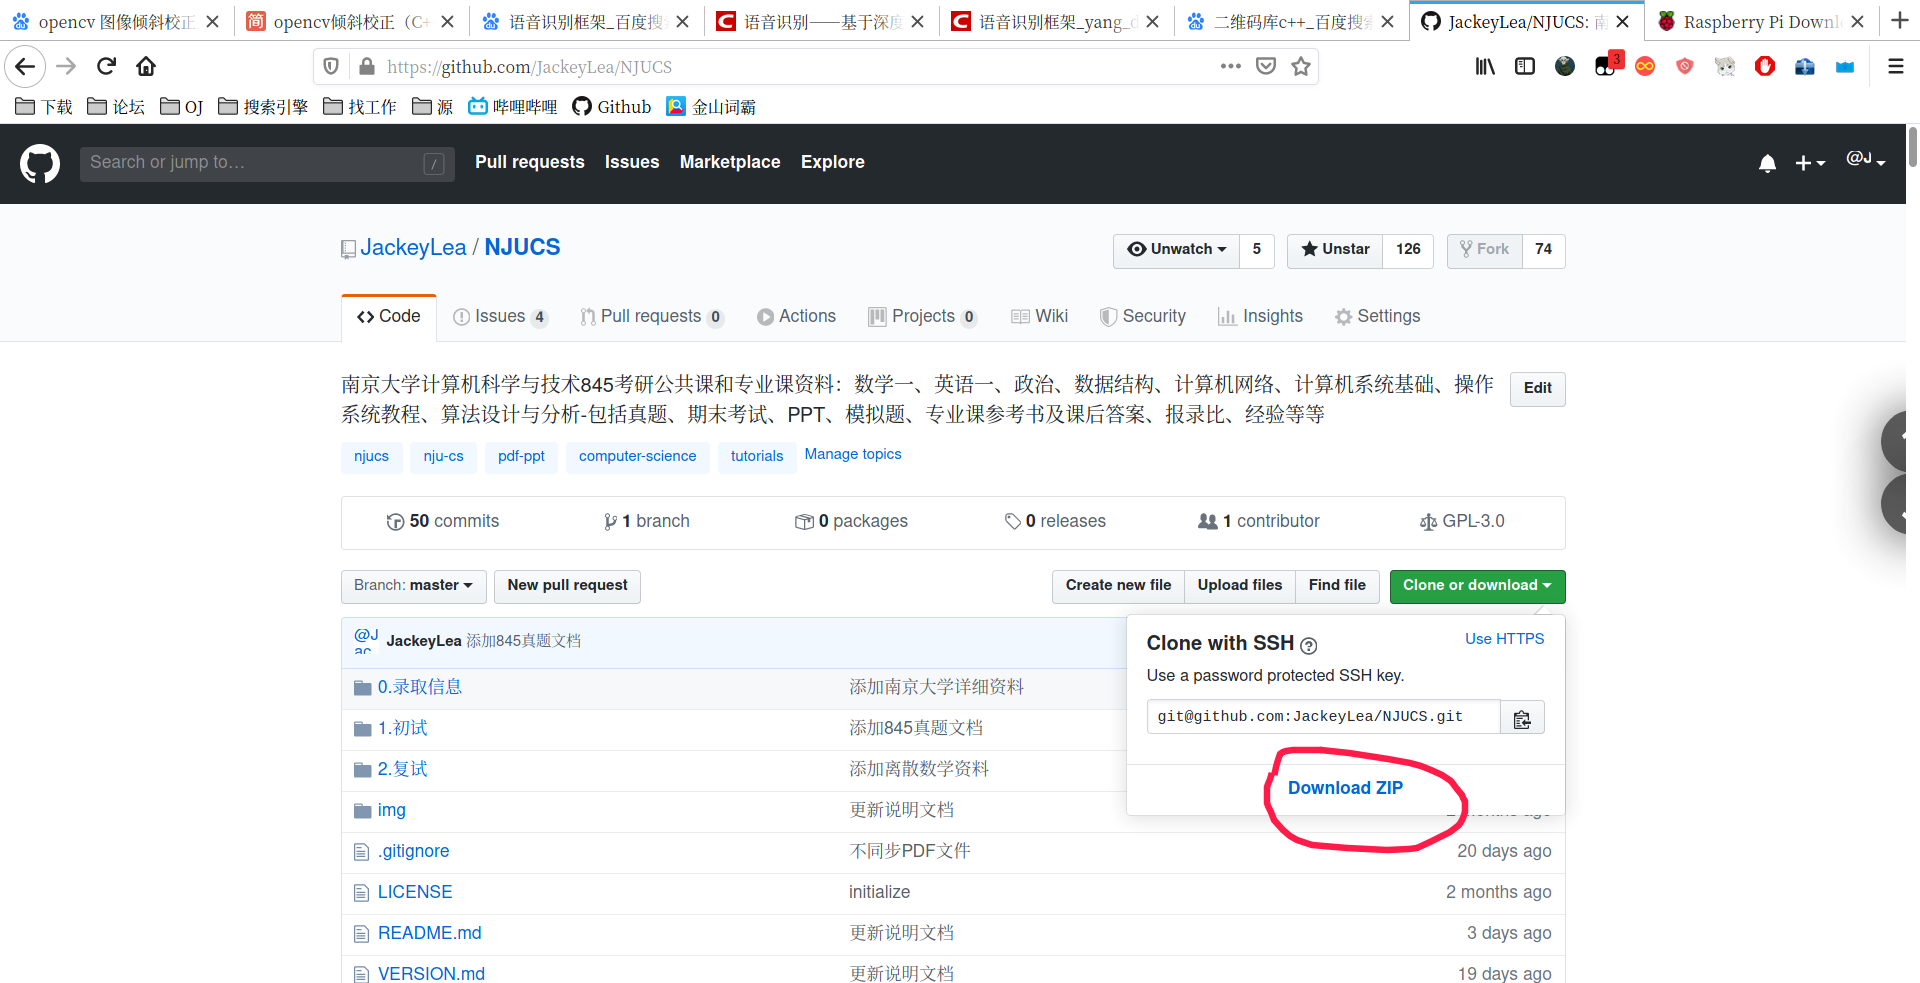The height and width of the screenshot is (983, 1920).
Task: Click New pull request button
Action: point(567,586)
